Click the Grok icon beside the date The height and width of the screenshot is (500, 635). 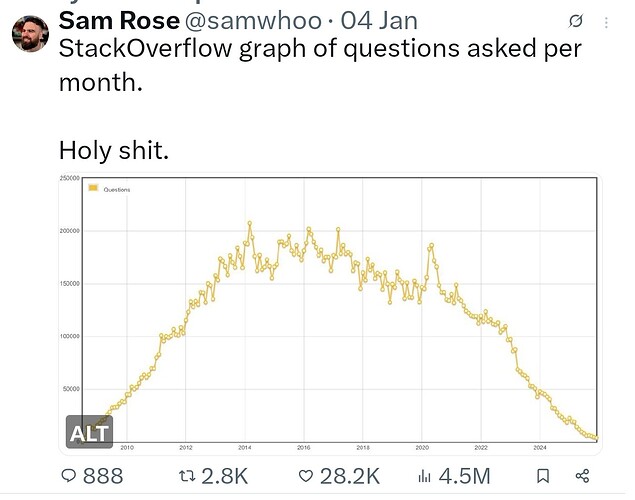575,21
